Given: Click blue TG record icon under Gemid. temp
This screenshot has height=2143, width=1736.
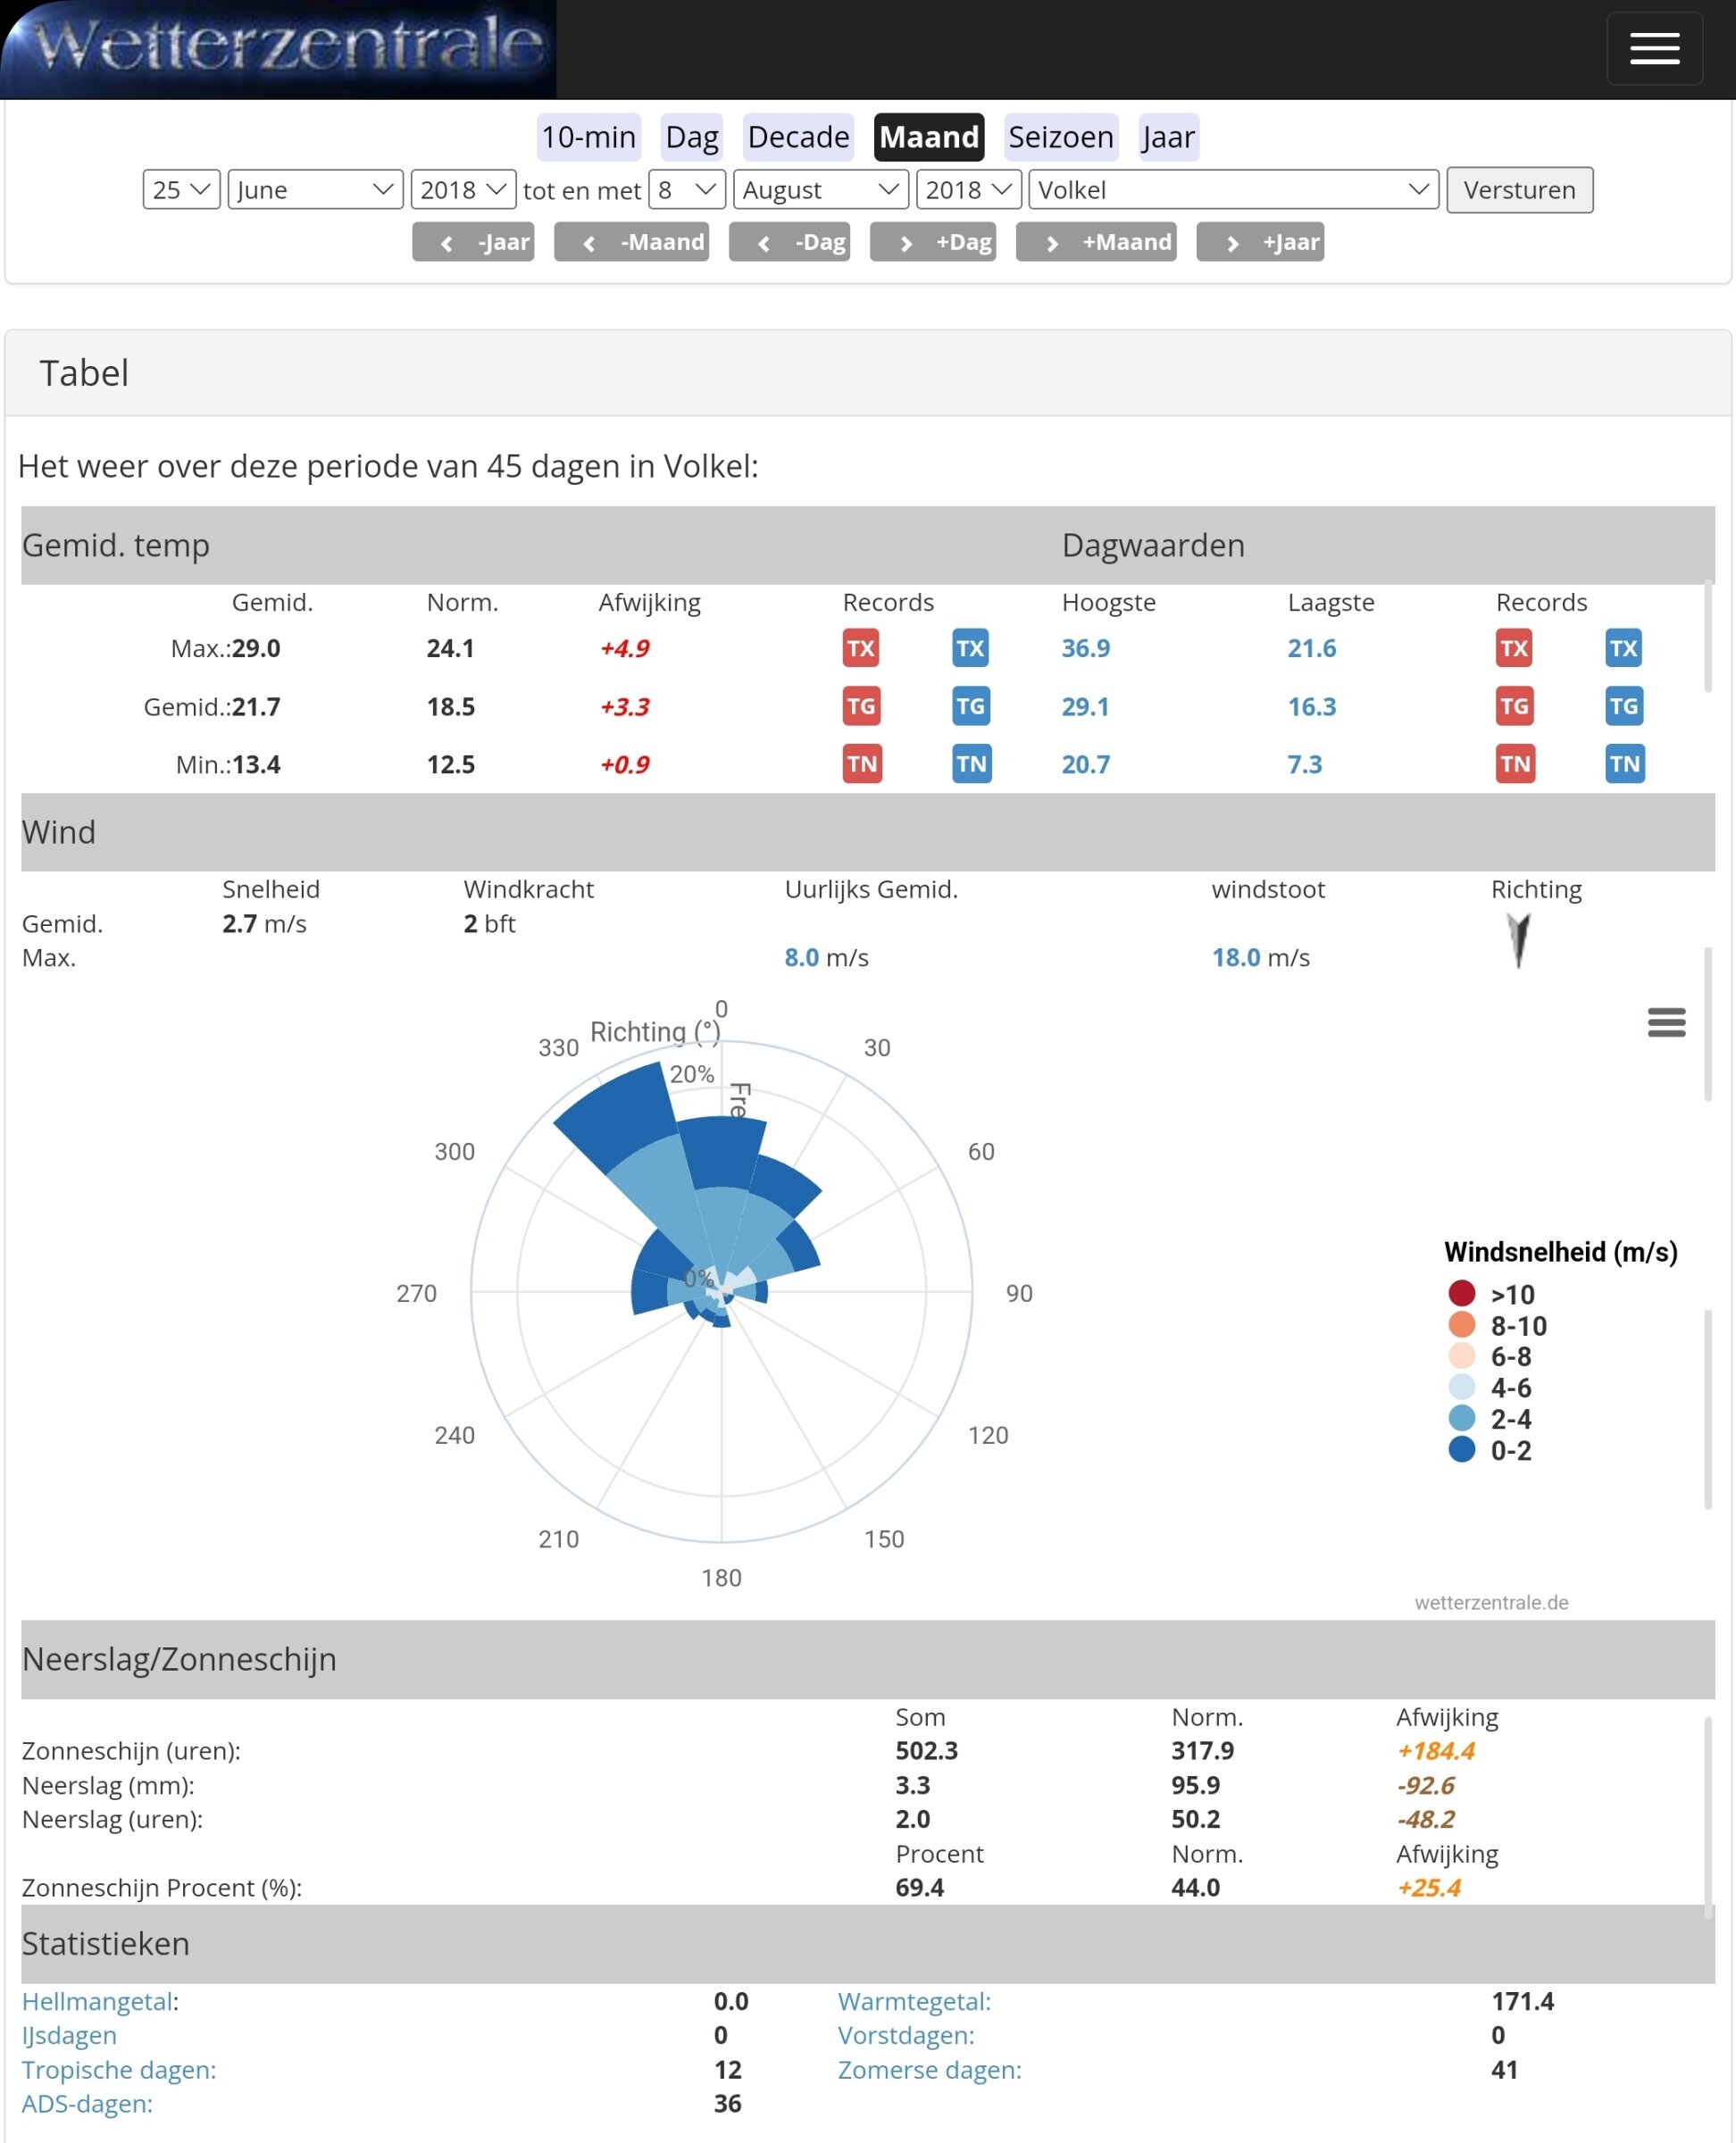Looking at the screenshot, I should (970, 706).
